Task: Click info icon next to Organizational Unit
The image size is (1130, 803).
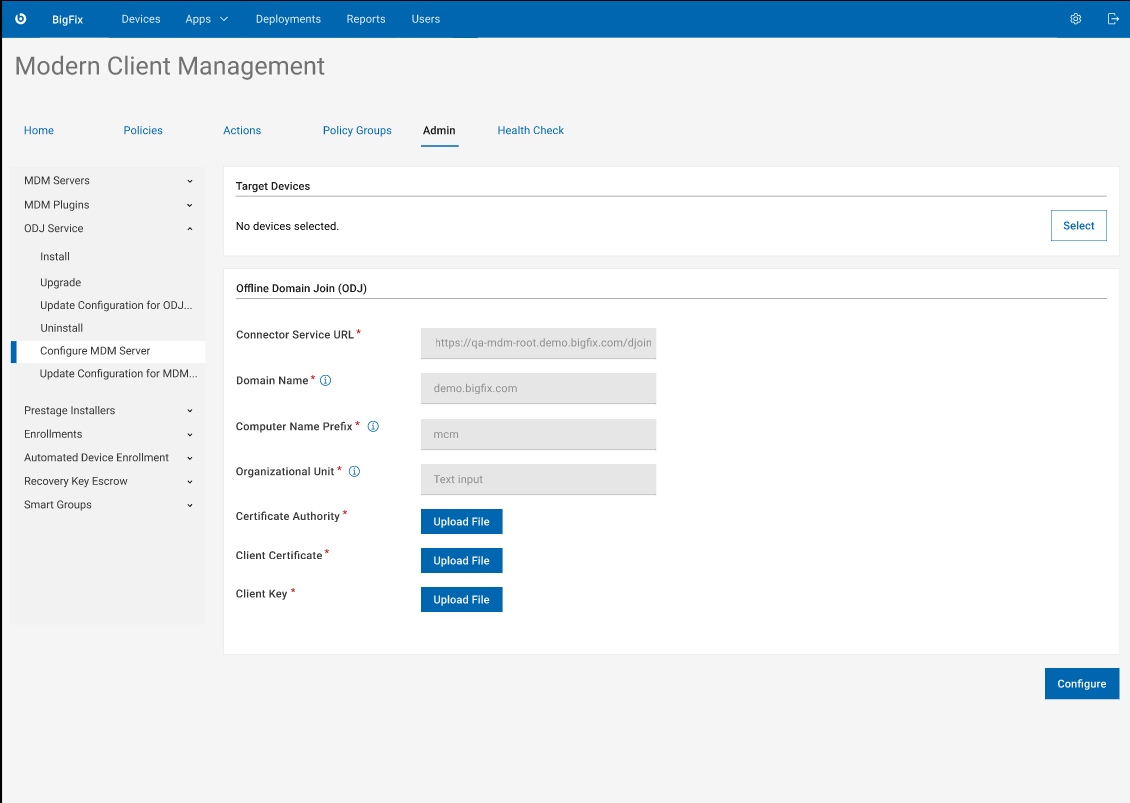Action: [x=354, y=471]
